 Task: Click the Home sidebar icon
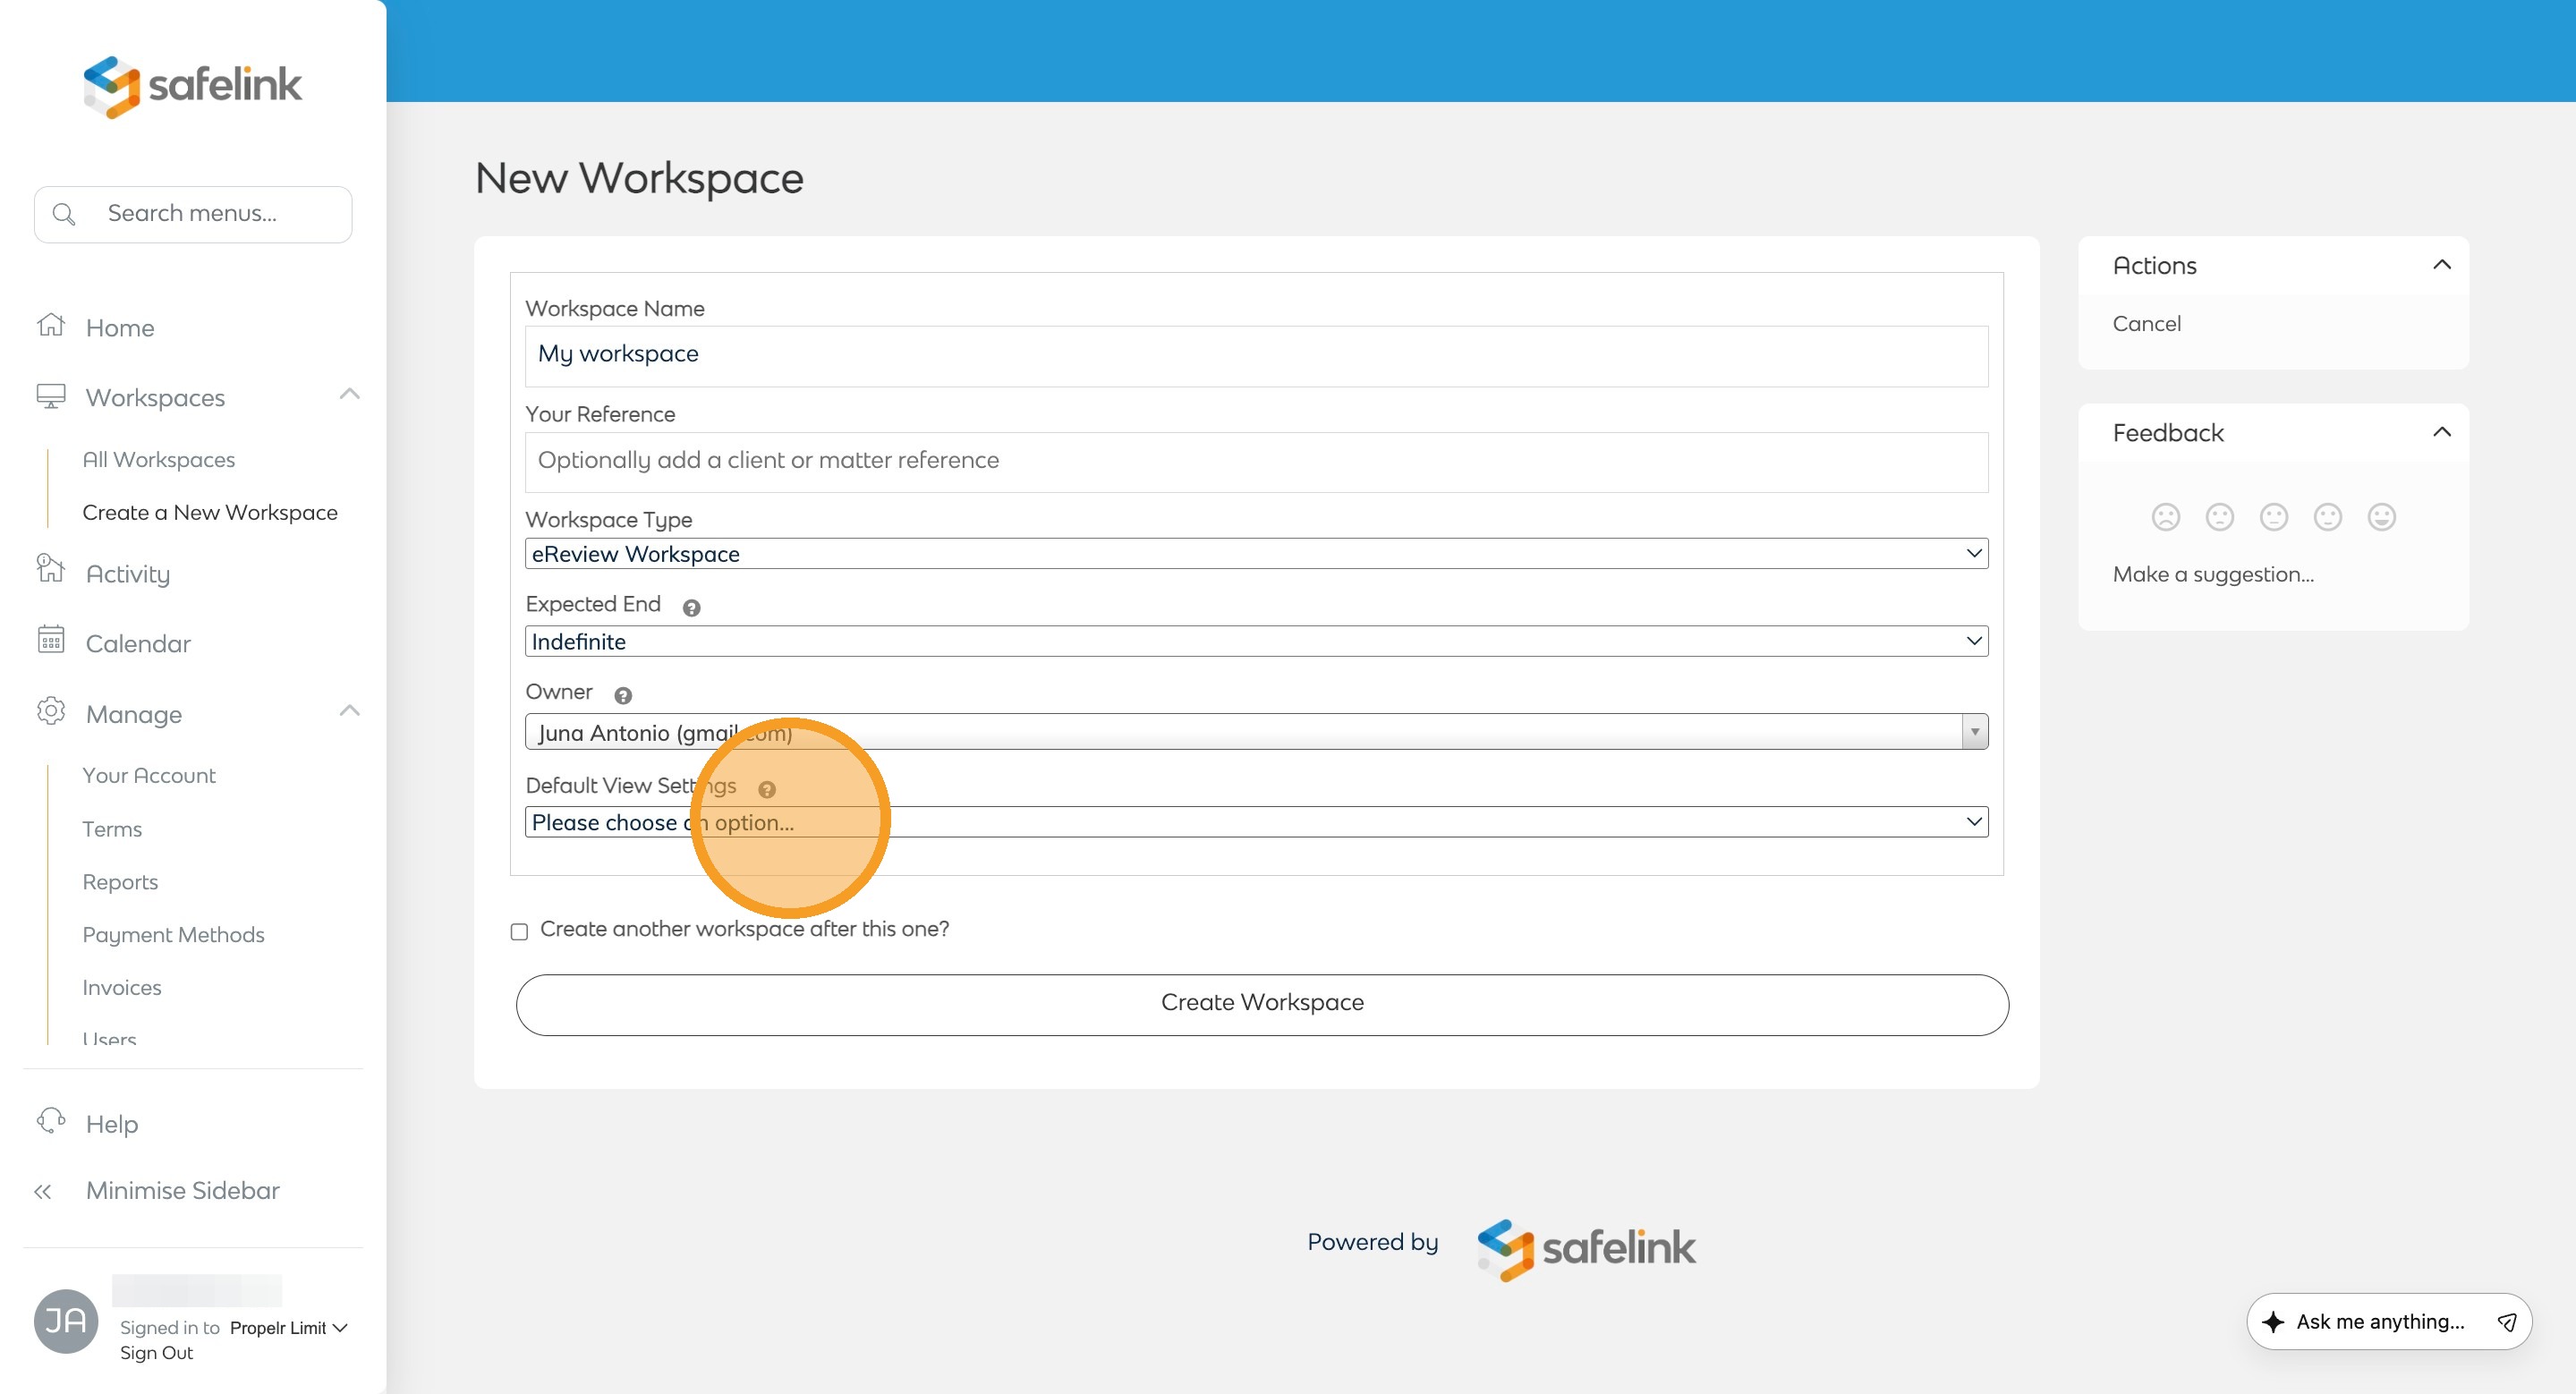click(51, 326)
